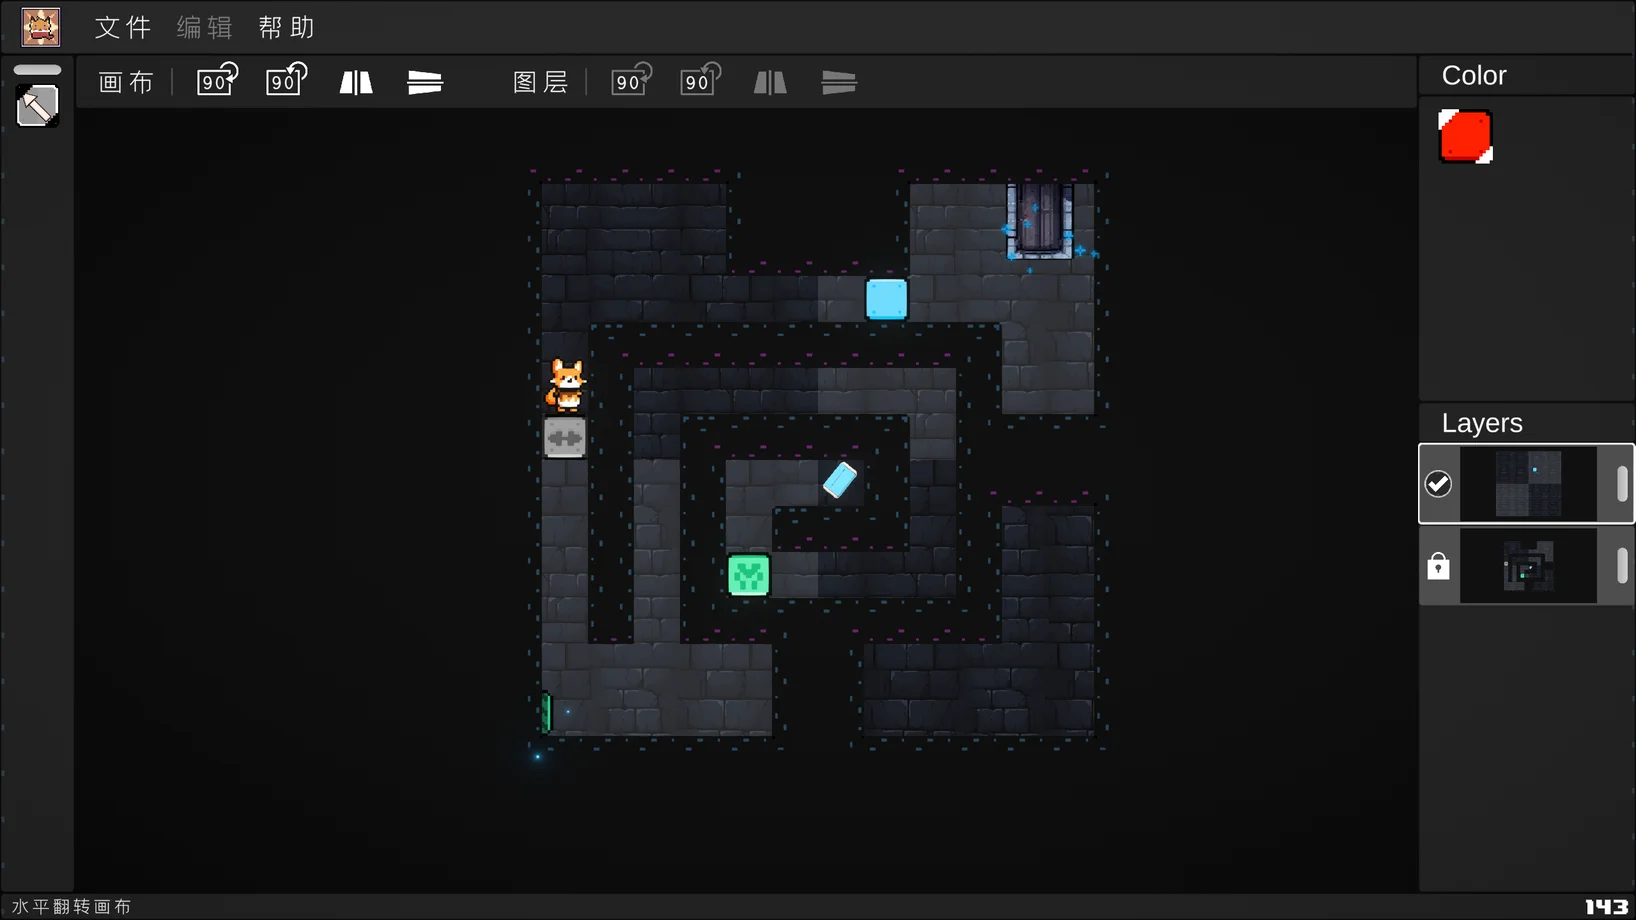
Task: Click the 水平翻转画布 status text
Action: pos(72,907)
